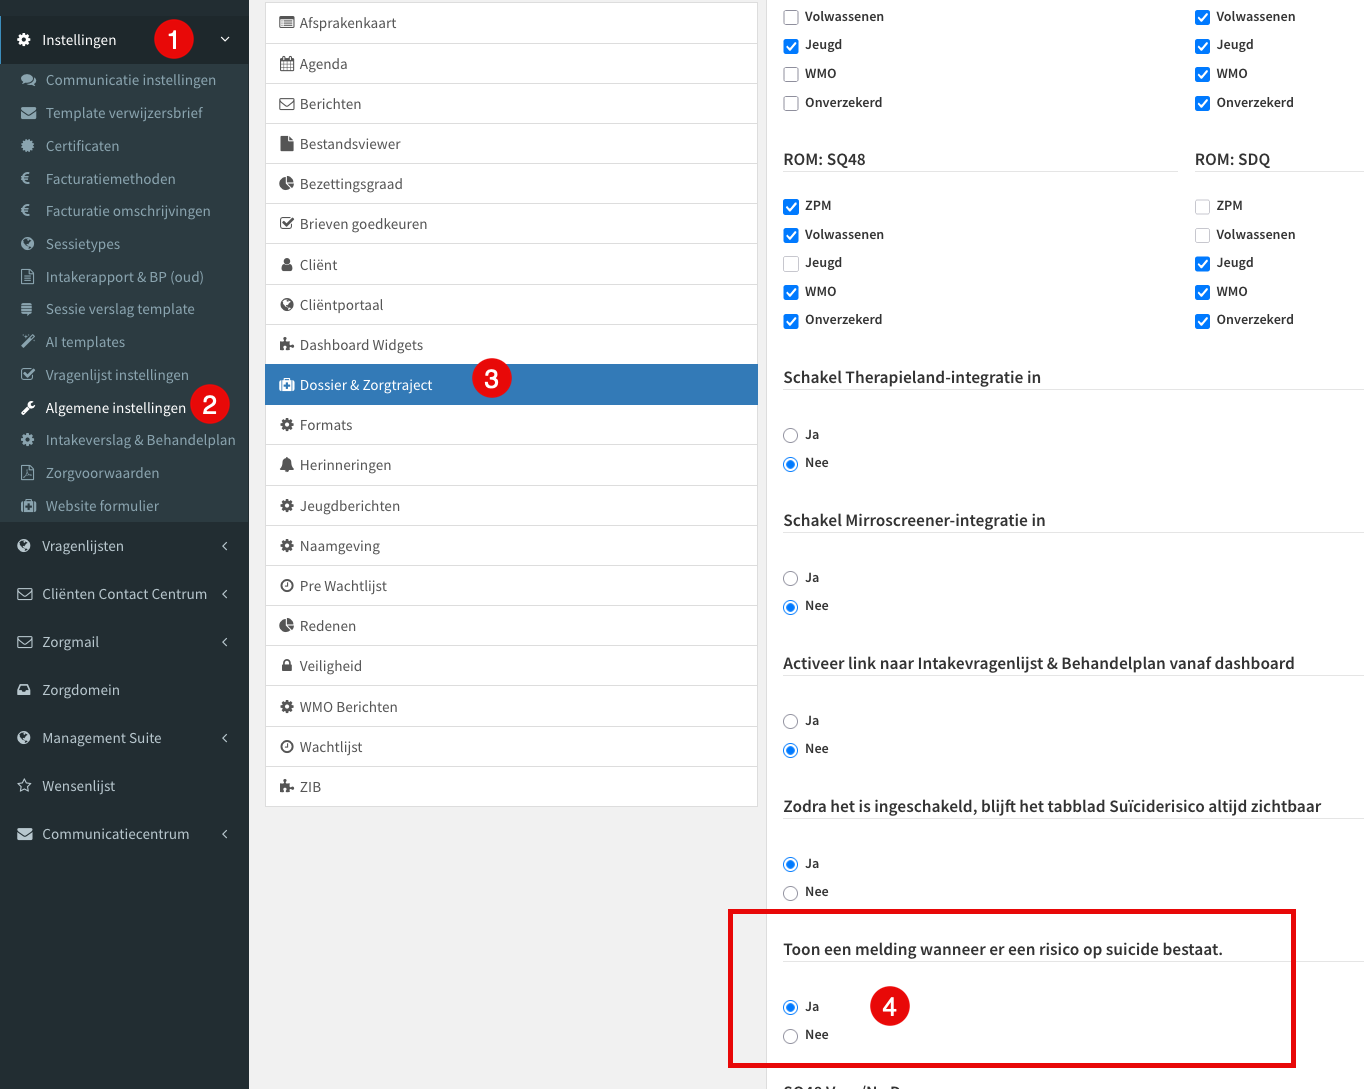Open the Cliëntportaal settings tab
This screenshot has width=1364, height=1089.
[511, 305]
